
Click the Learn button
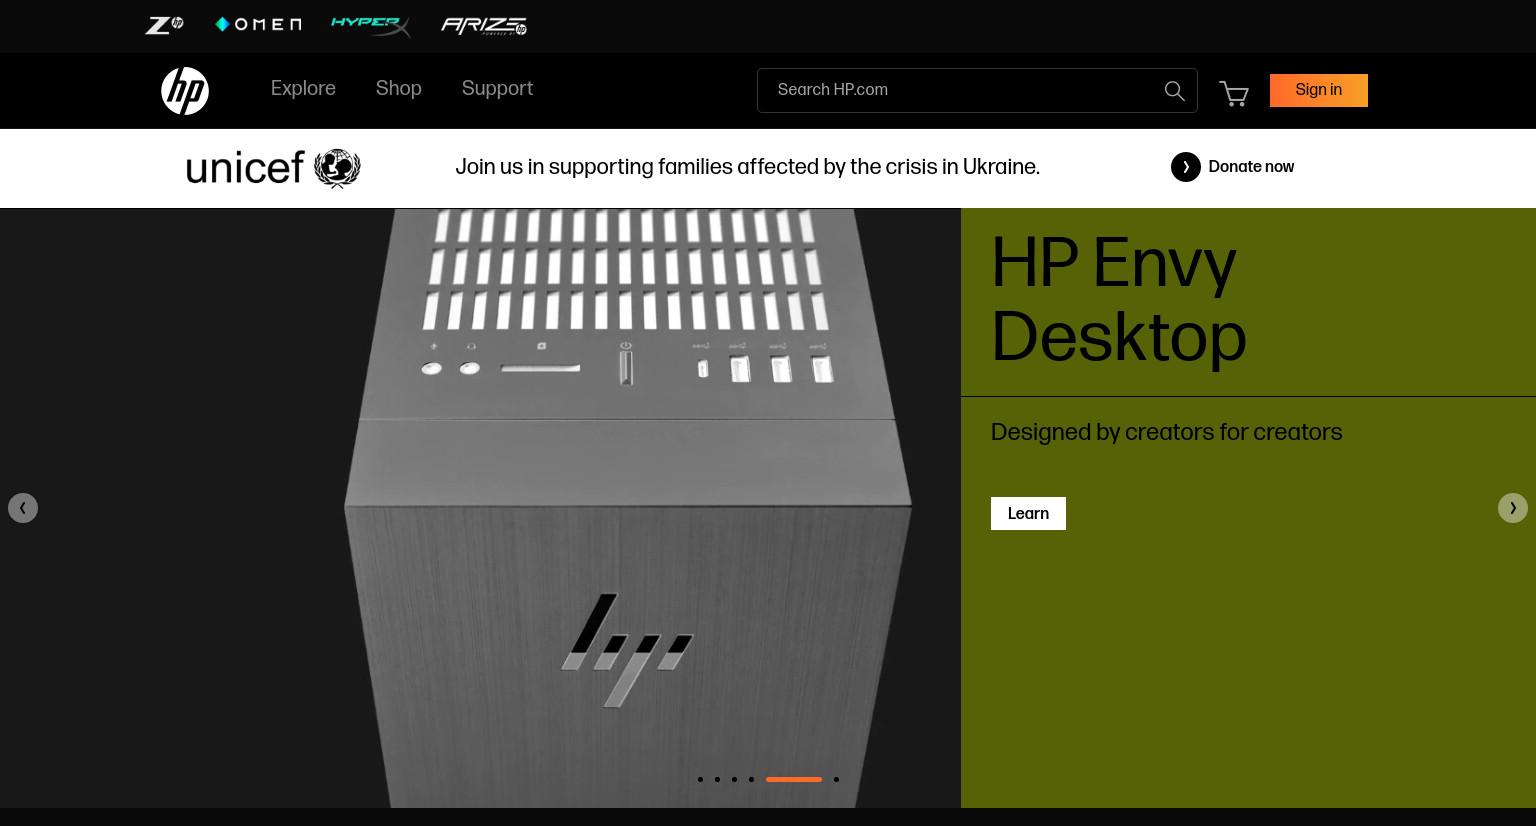(1028, 514)
